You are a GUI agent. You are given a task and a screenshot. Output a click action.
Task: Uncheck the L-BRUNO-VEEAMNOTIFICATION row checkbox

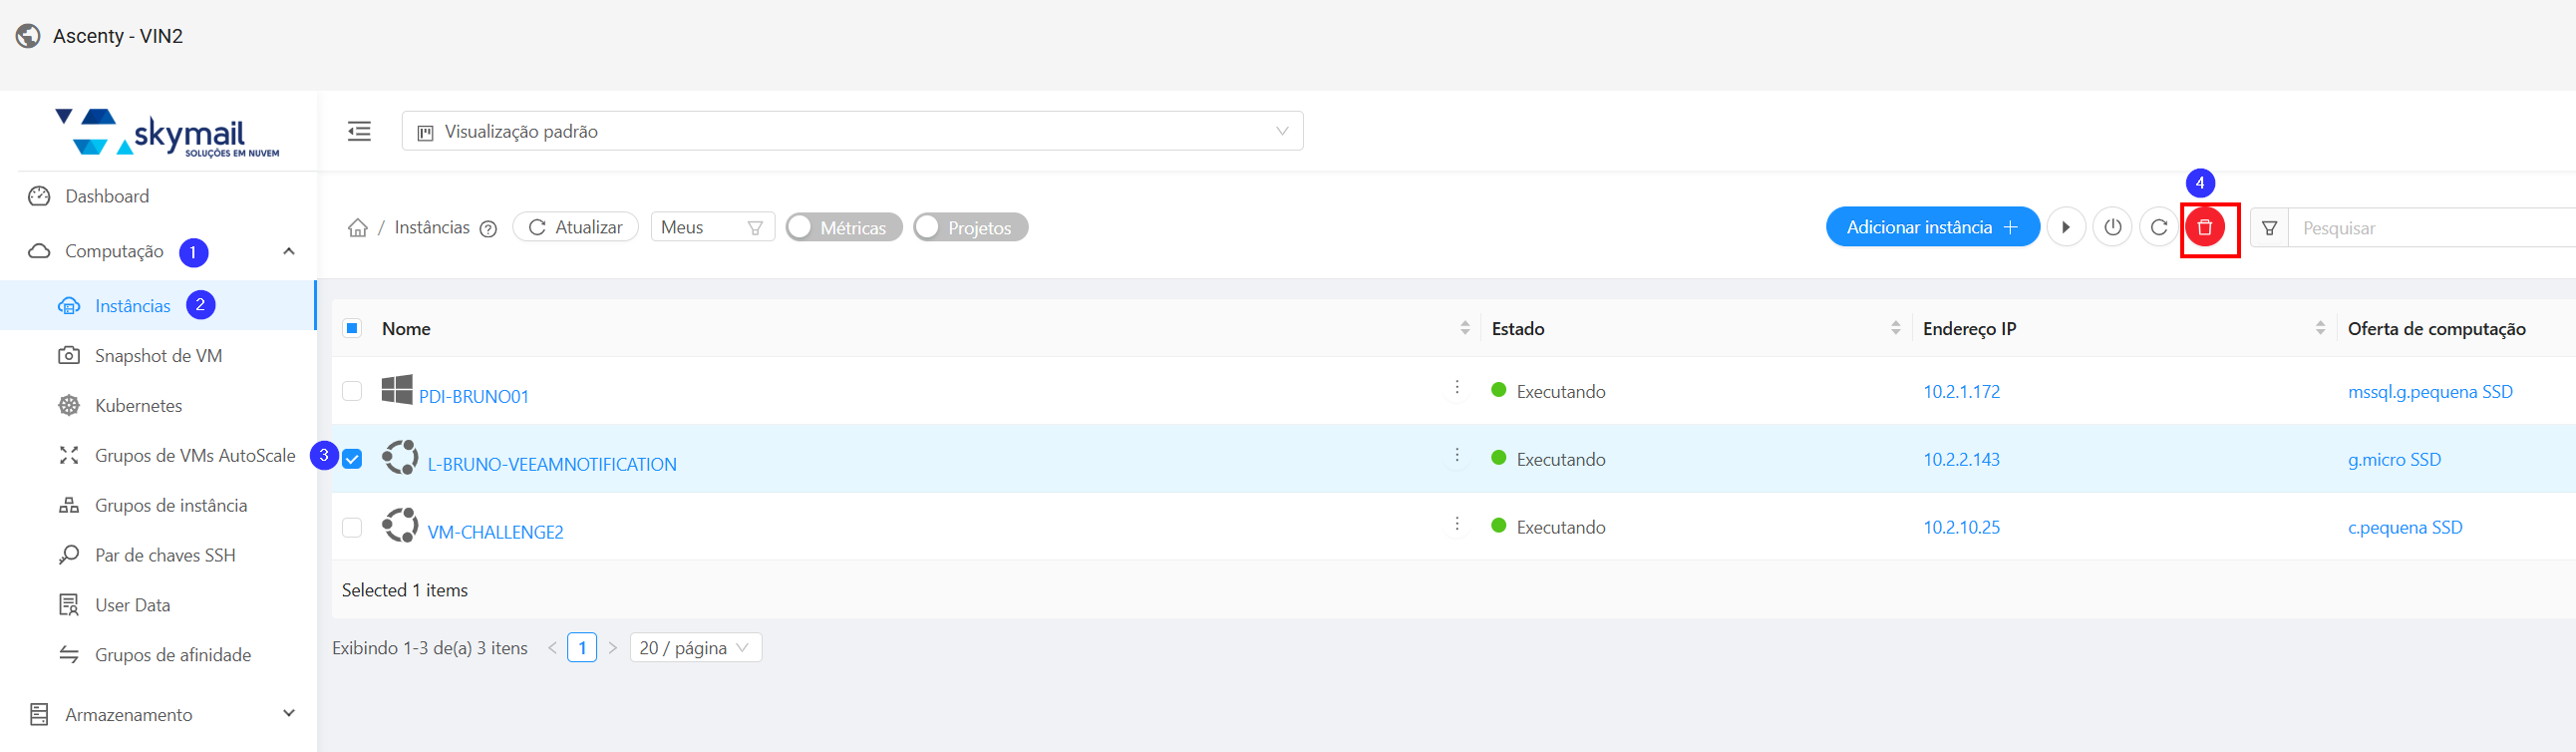352,459
